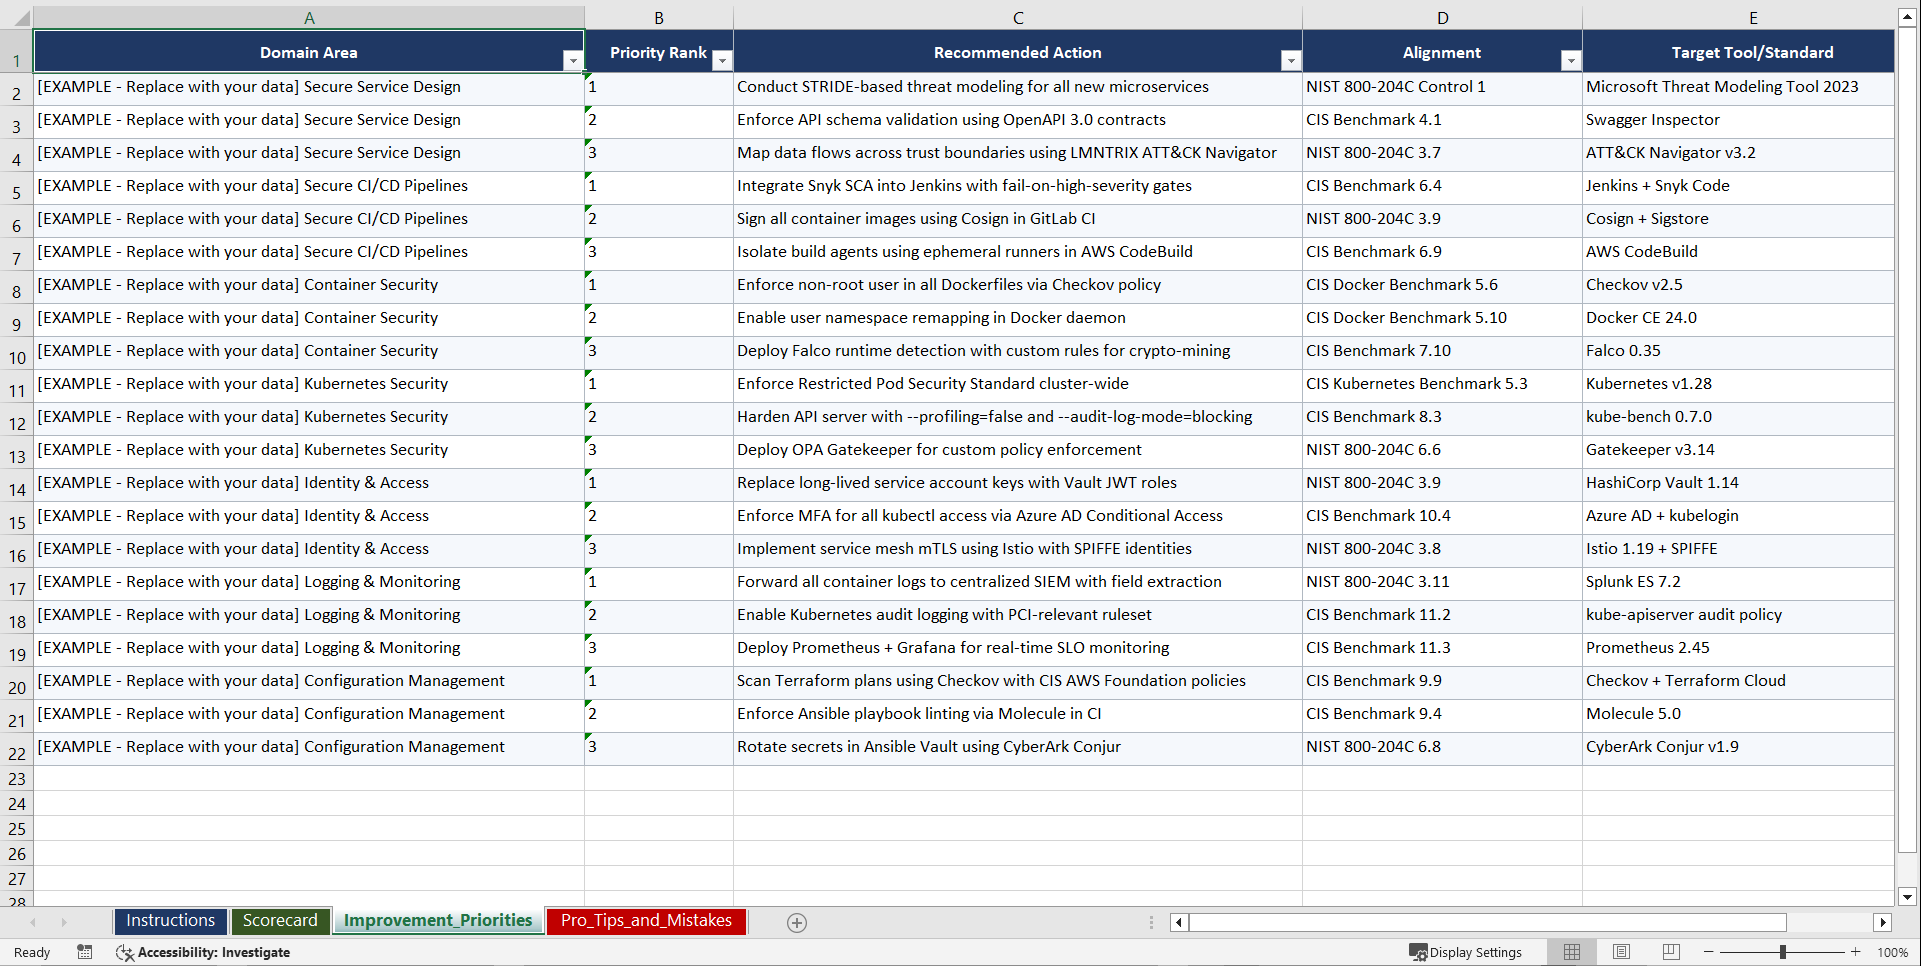Click the zoom in plus icon

(x=1856, y=952)
